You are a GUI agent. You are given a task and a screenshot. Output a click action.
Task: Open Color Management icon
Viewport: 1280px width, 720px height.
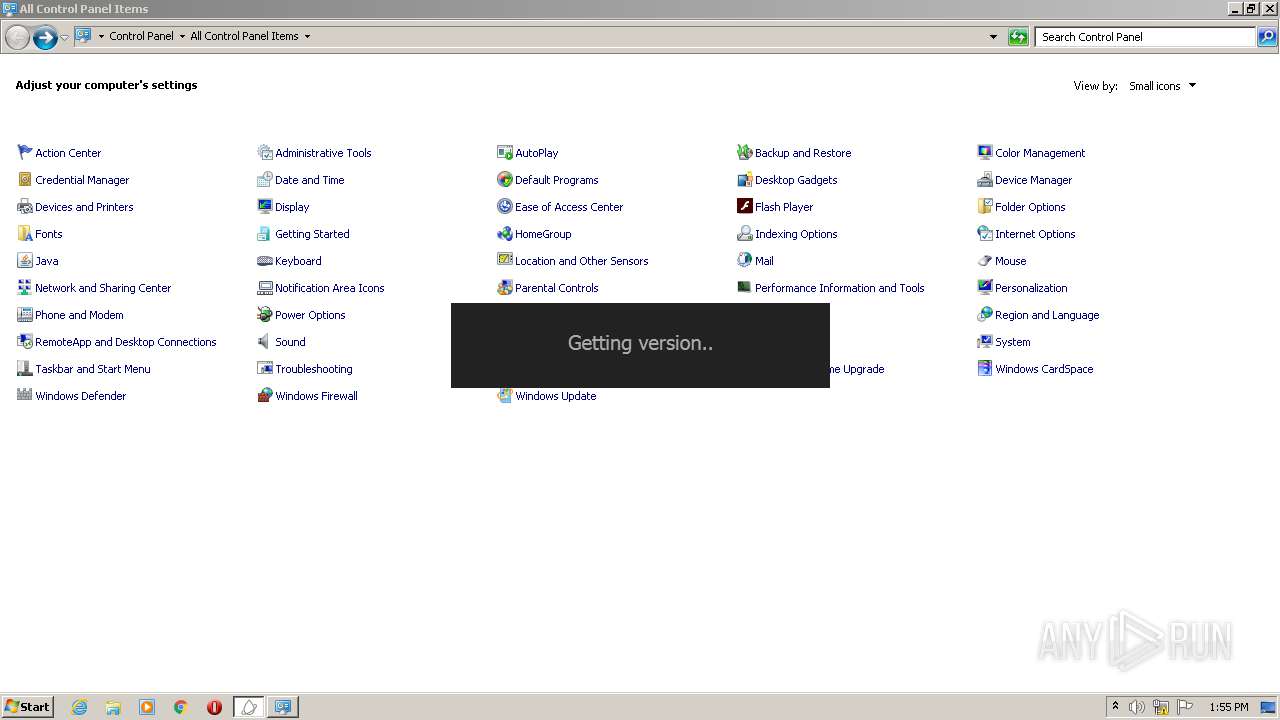[985, 153]
